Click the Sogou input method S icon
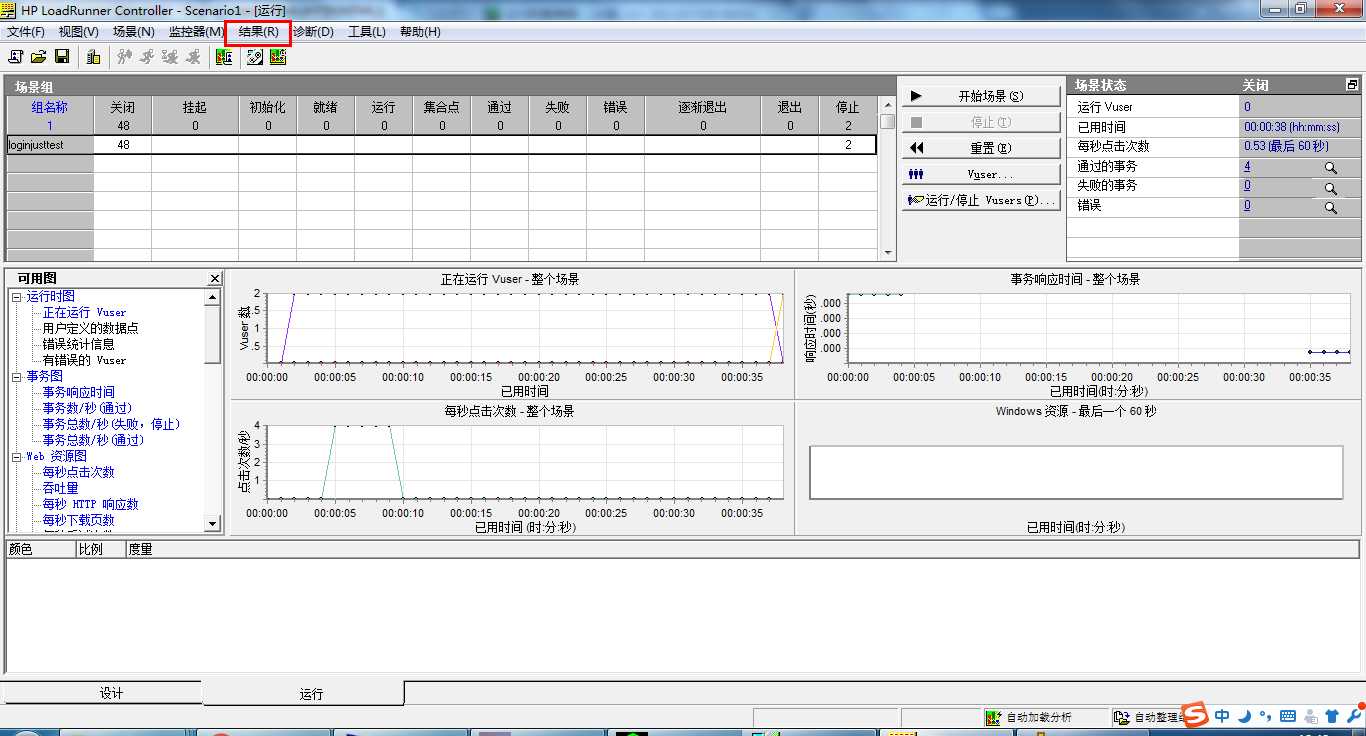Viewport: 1366px width, 736px height. tap(1196, 716)
